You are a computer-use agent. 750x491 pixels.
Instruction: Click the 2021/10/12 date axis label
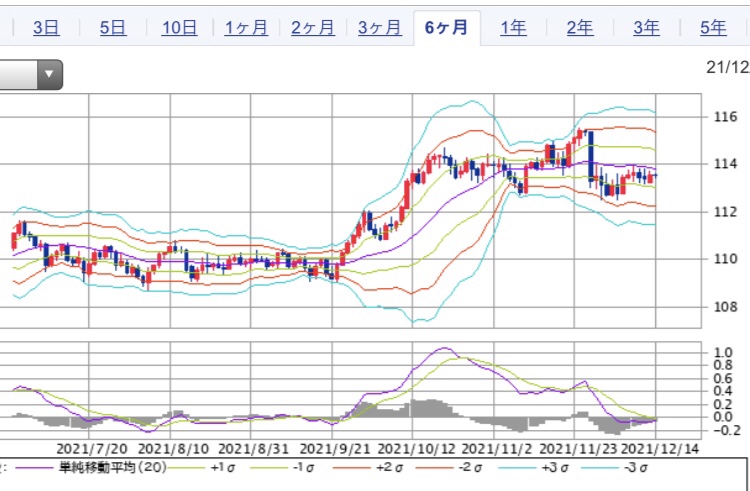416,449
